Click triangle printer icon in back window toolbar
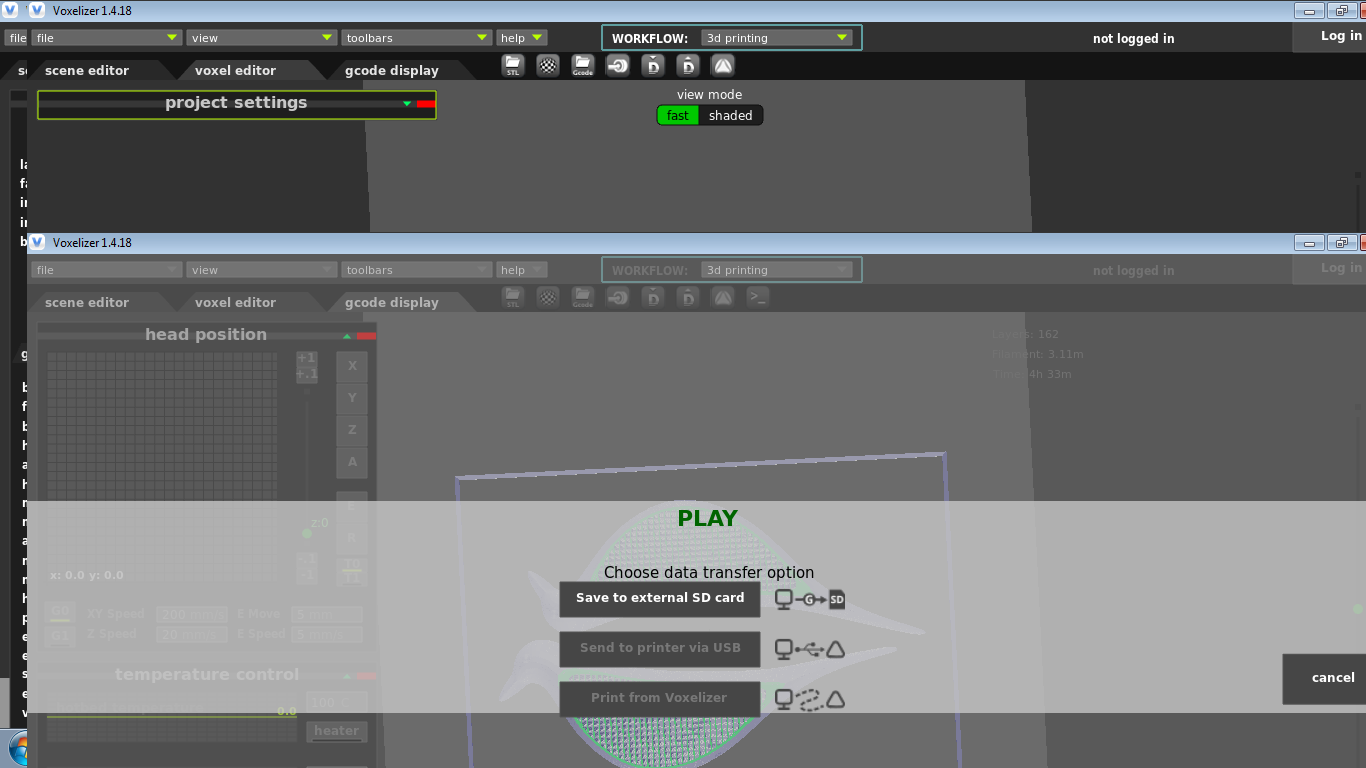Viewport: 1366px width, 768px height. [723, 66]
